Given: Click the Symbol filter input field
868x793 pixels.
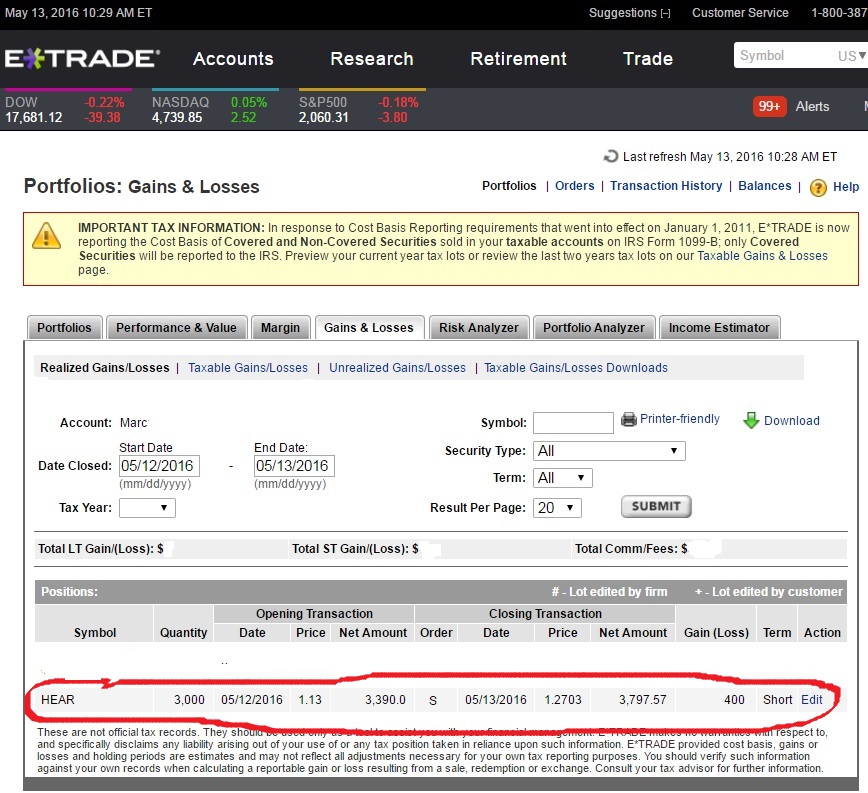Looking at the screenshot, I should [x=573, y=423].
